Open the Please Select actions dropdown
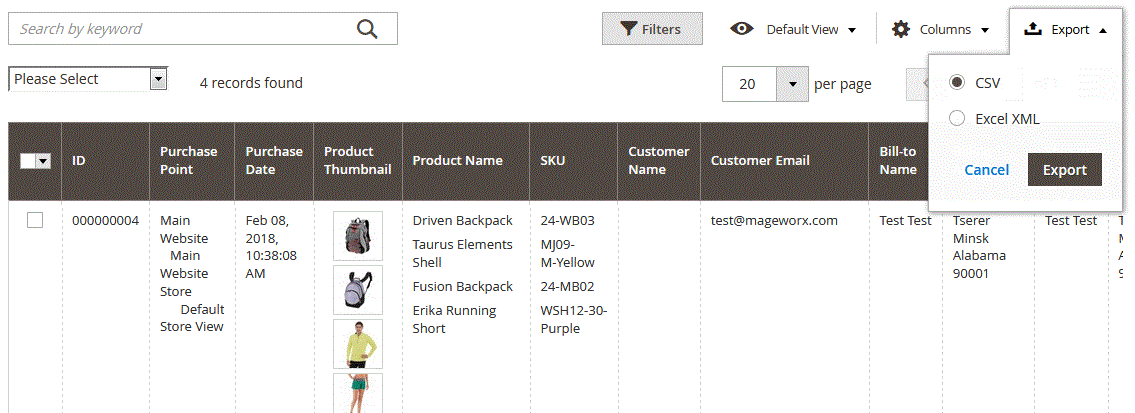Screen dimensions: 1135x413 coord(88,79)
